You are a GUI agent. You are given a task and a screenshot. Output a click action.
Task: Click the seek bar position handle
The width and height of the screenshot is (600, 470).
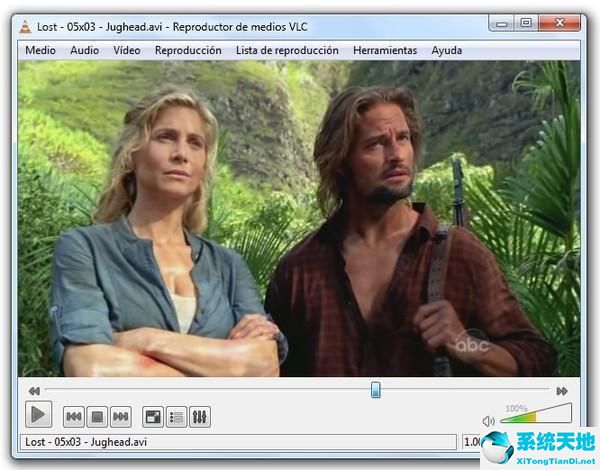point(376,390)
